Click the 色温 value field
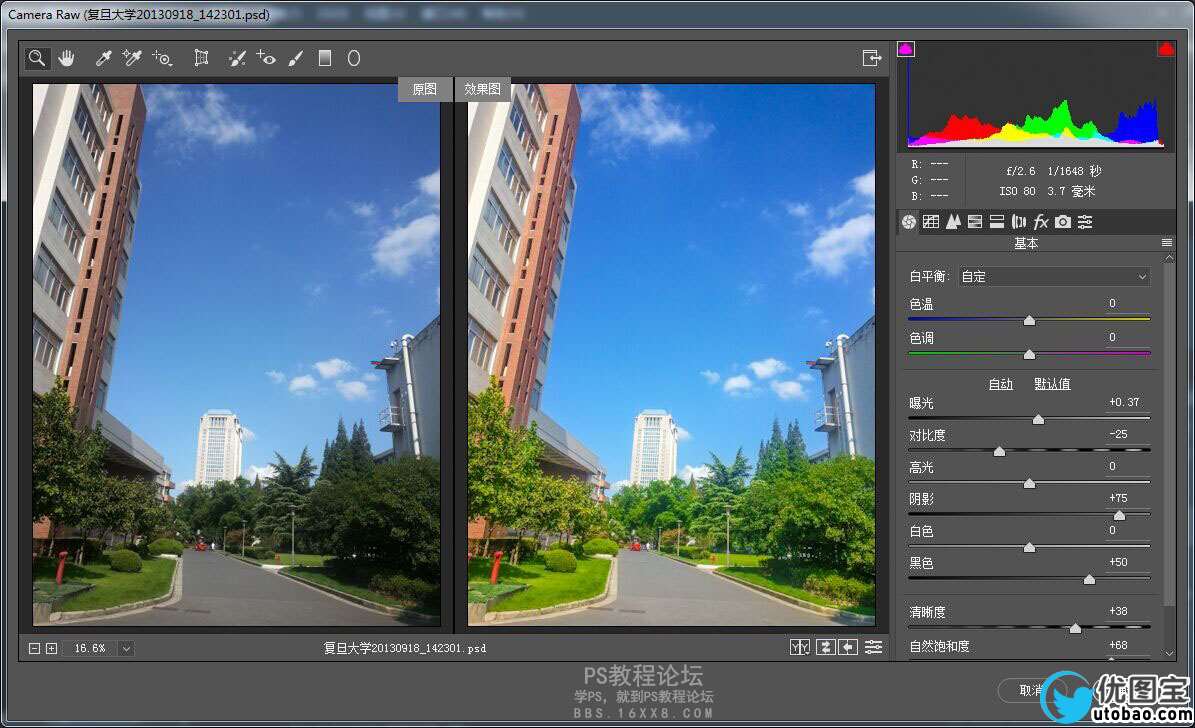The width and height of the screenshot is (1195, 728). point(1128,303)
